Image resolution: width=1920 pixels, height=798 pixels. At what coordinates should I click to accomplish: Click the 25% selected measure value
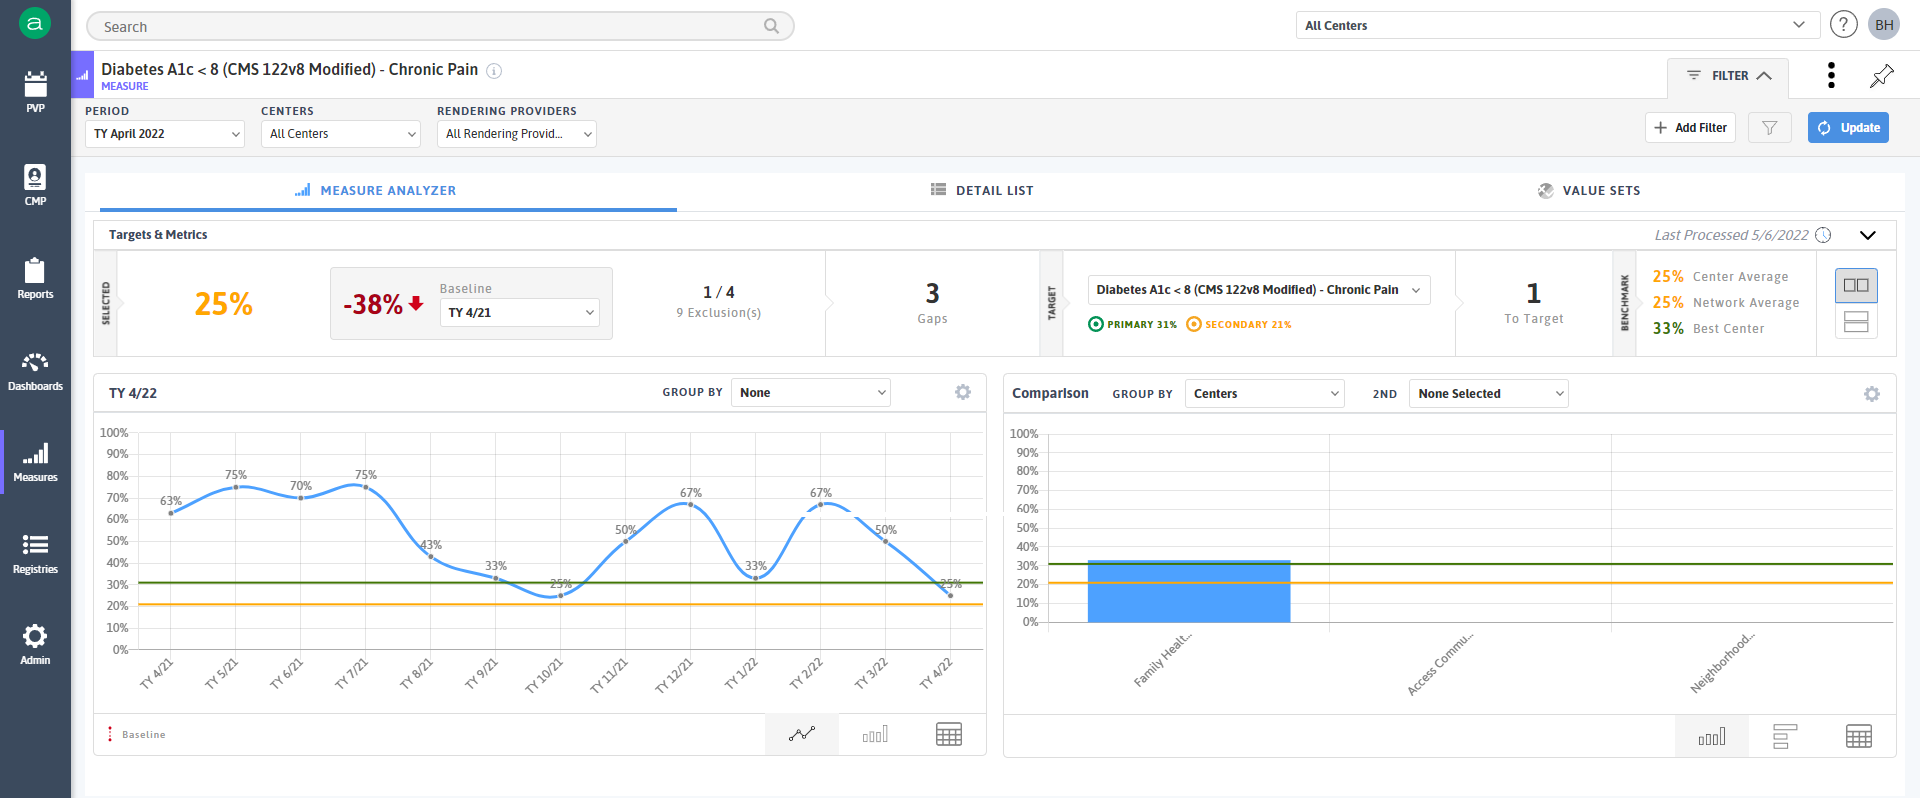coord(223,304)
